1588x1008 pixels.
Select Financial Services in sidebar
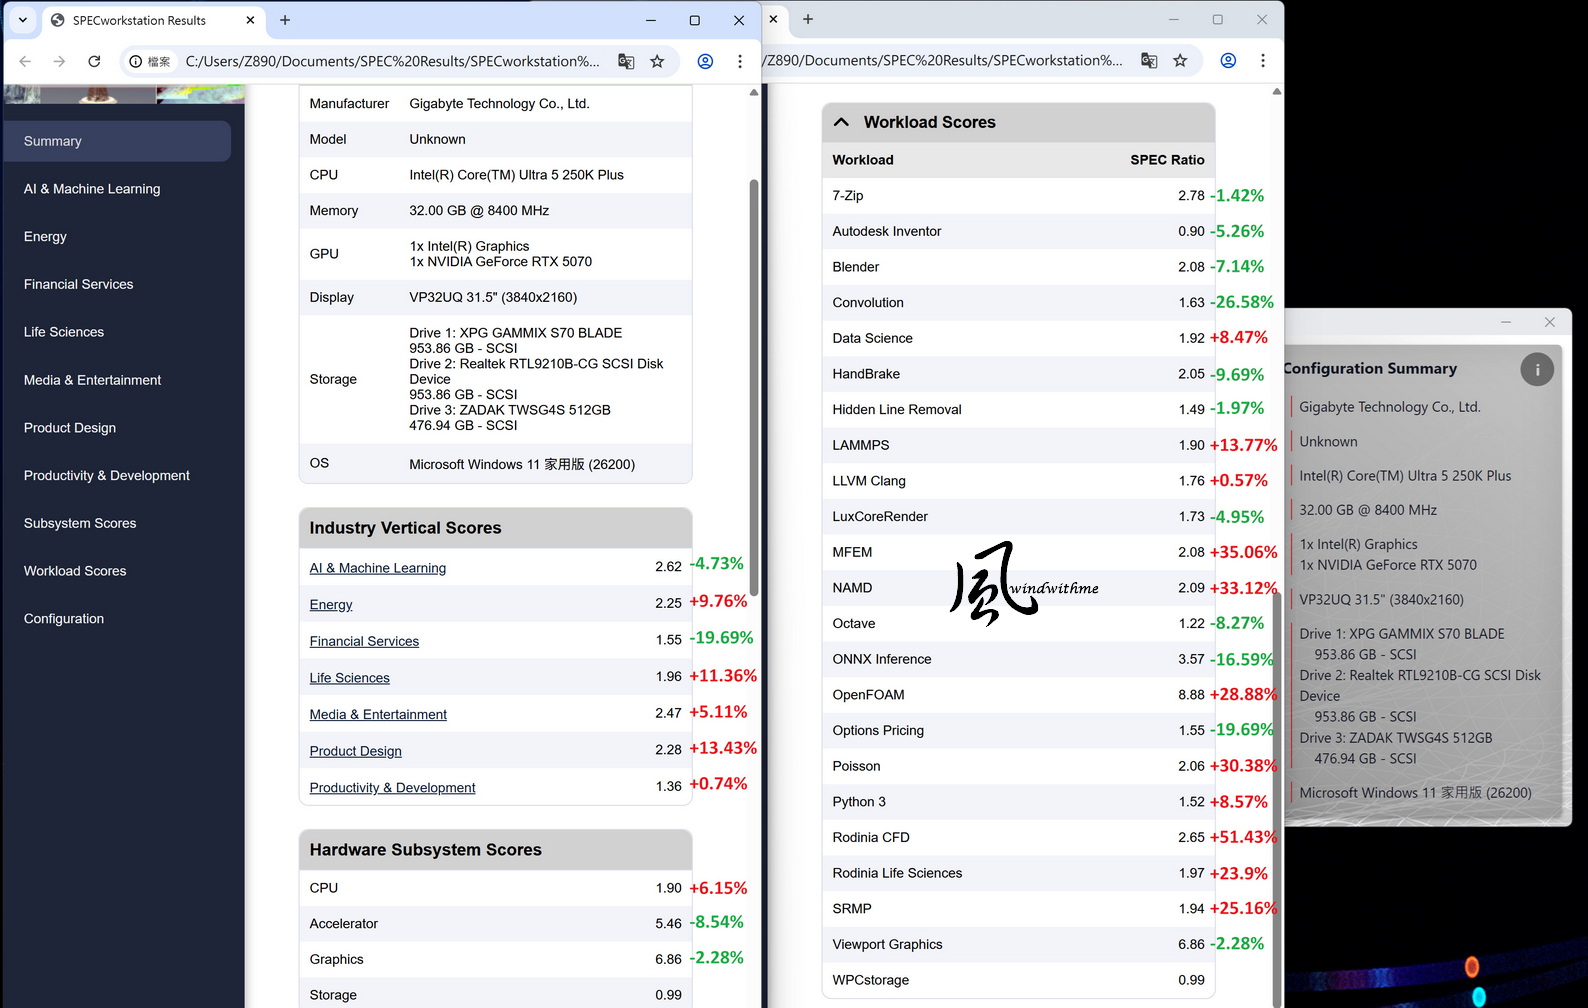point(78,284)
